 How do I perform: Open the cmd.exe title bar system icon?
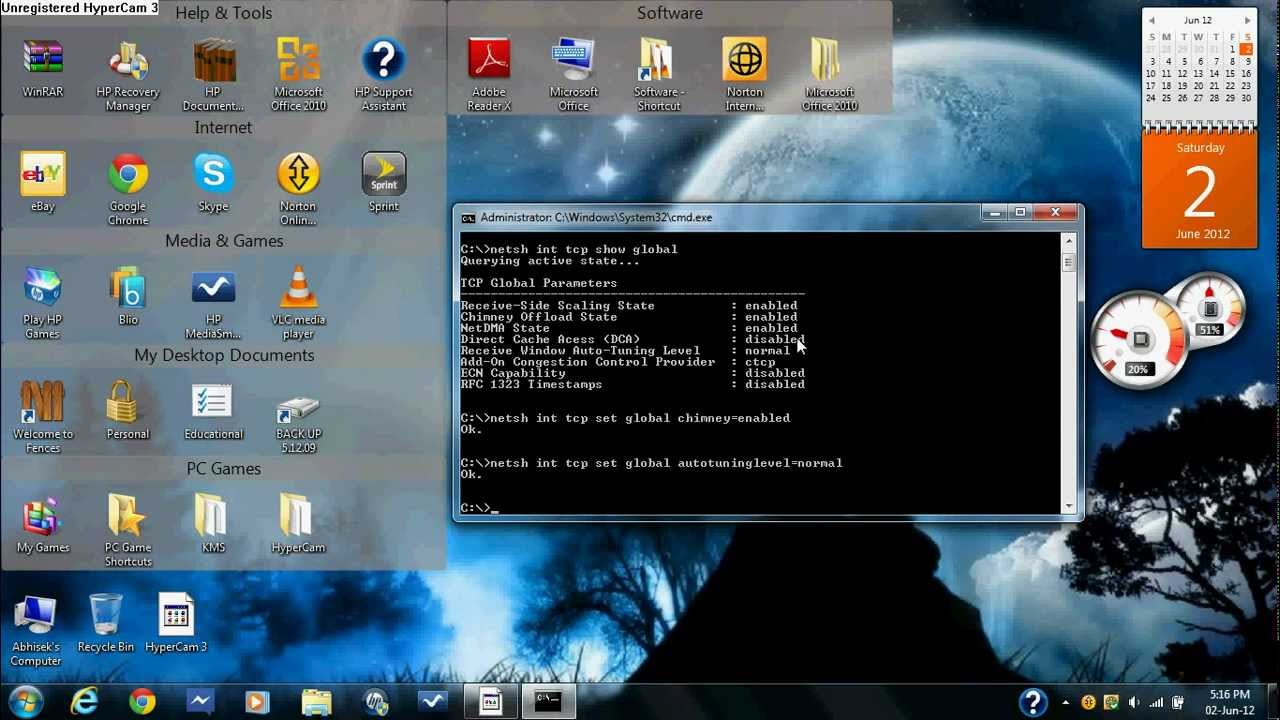[x=468, y=217]
